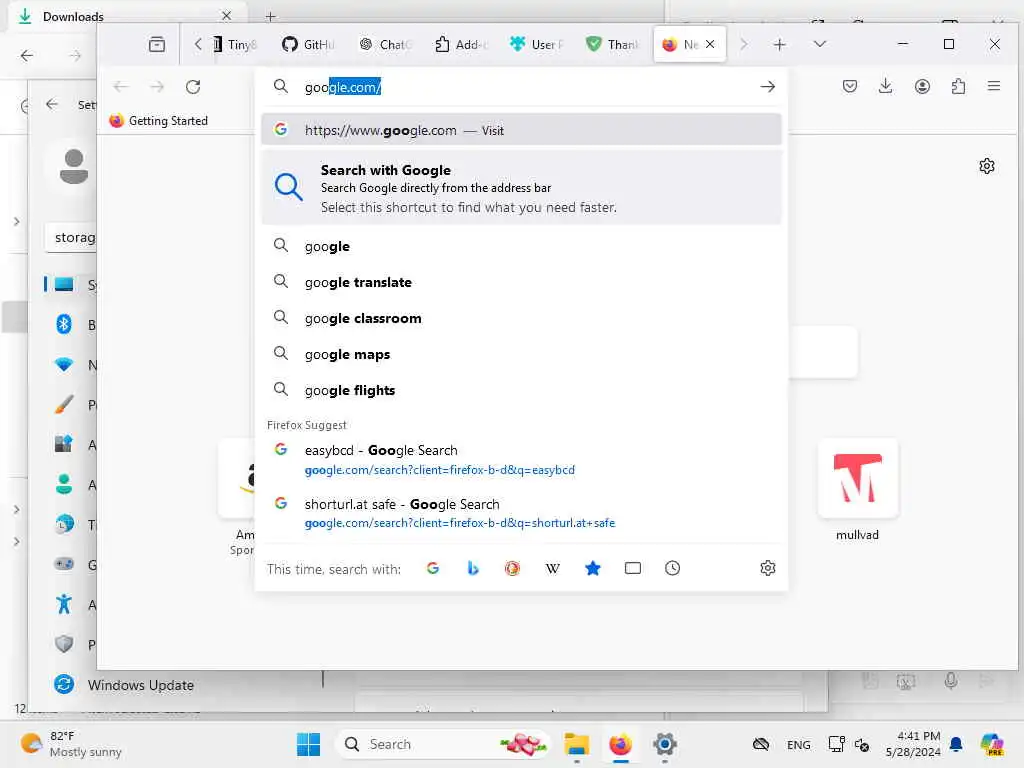This screenshot has height=768, width=1024.
Task: Reload the current Firefox page
Action: pyautogui.click(x=193, y=87)
